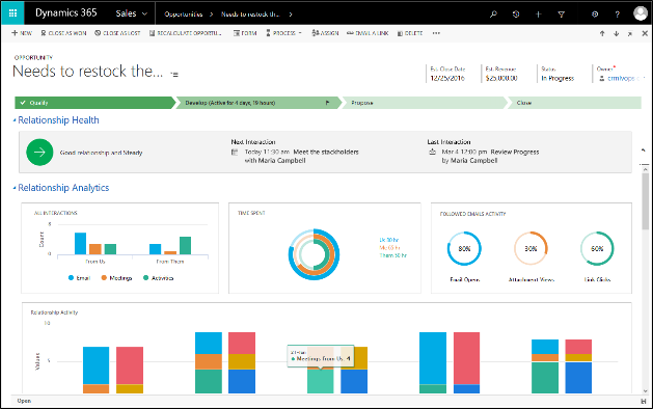Open the app launcher waffle icon
Image resolution: width=653 pixels, height=409 pixels.
click(x=15, y=14)
